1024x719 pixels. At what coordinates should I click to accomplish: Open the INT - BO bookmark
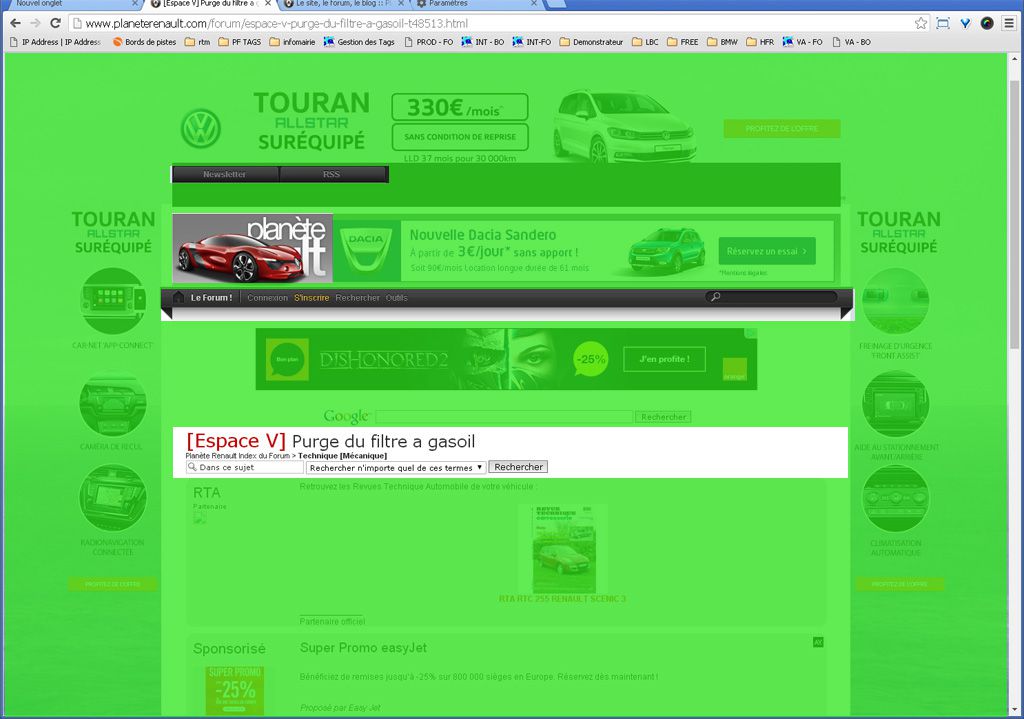click(x=483, y=42)
